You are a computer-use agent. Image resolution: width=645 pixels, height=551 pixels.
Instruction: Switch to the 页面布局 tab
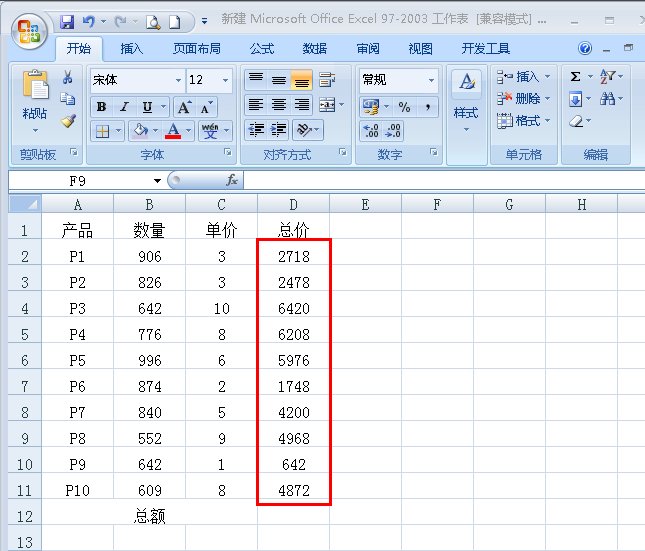(197, 49)
